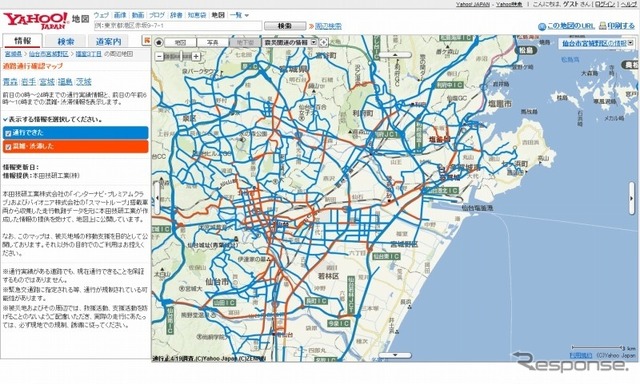Pan map east with right edge arrow
This screenshot has height=384, width=640.
point(632,199)
